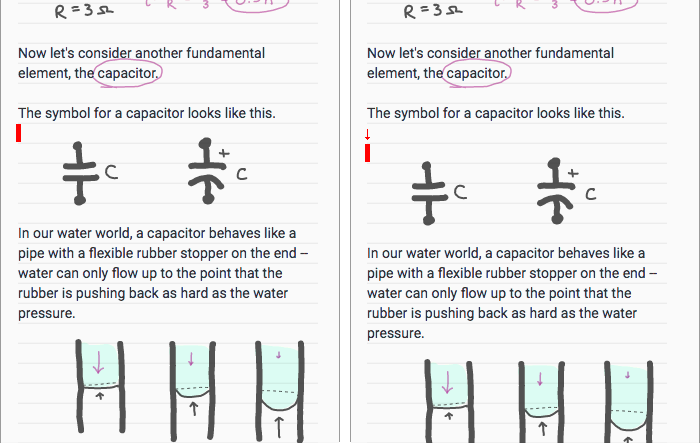Viewport: 700px width, 443px height.
Task: Click right page's middle pipe drawing
Action: [x=542, y=402]
